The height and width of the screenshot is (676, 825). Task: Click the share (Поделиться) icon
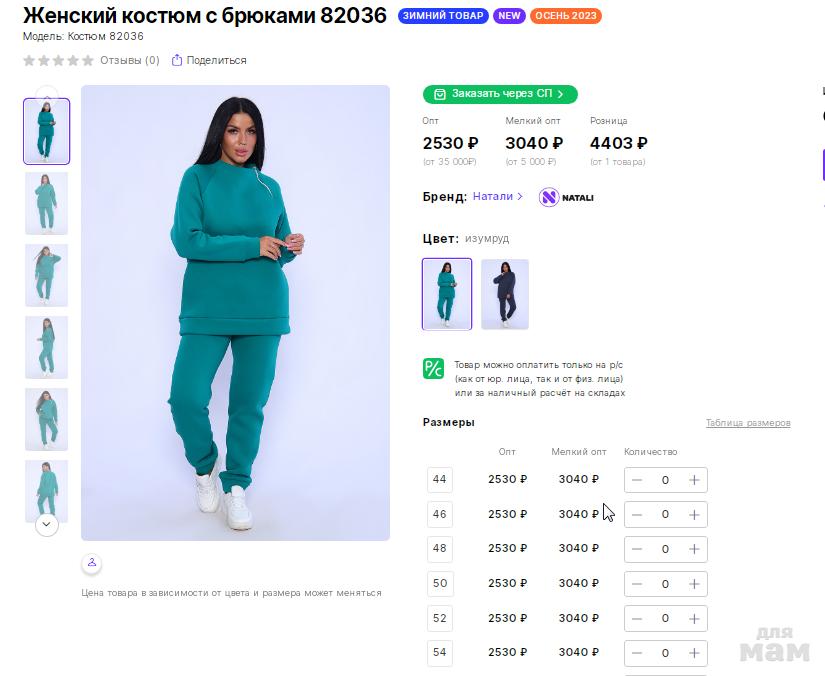click(177, 60)
